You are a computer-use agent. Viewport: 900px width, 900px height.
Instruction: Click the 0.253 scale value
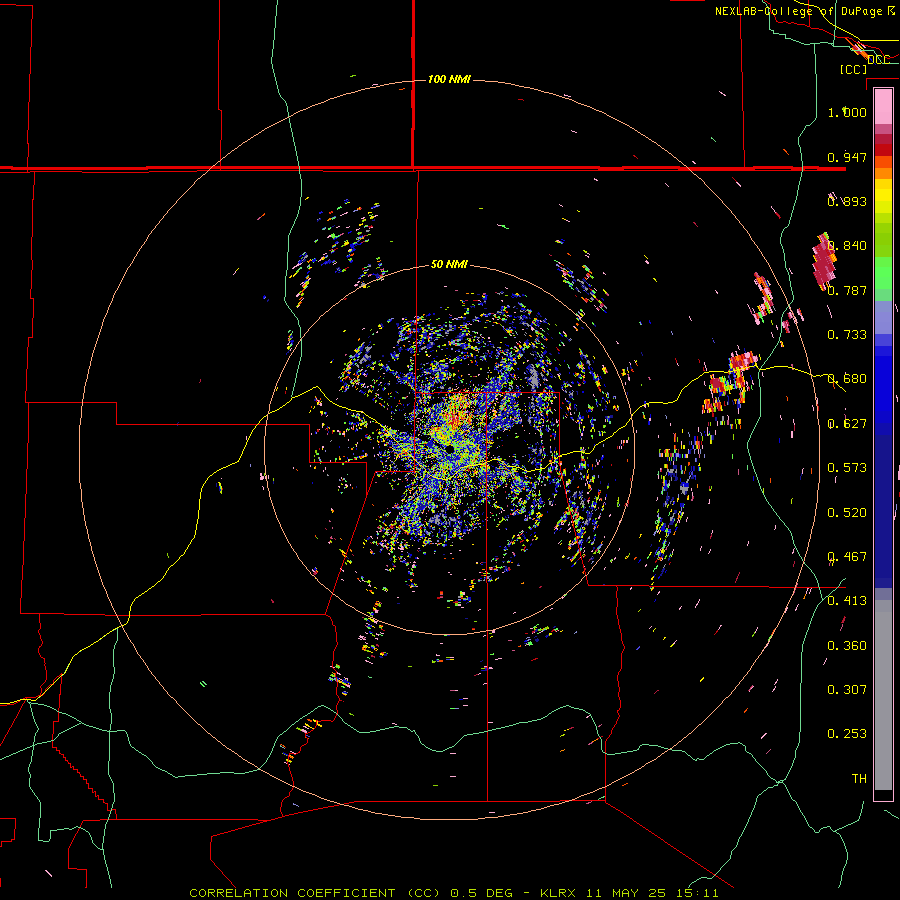[x=847, y=734]
